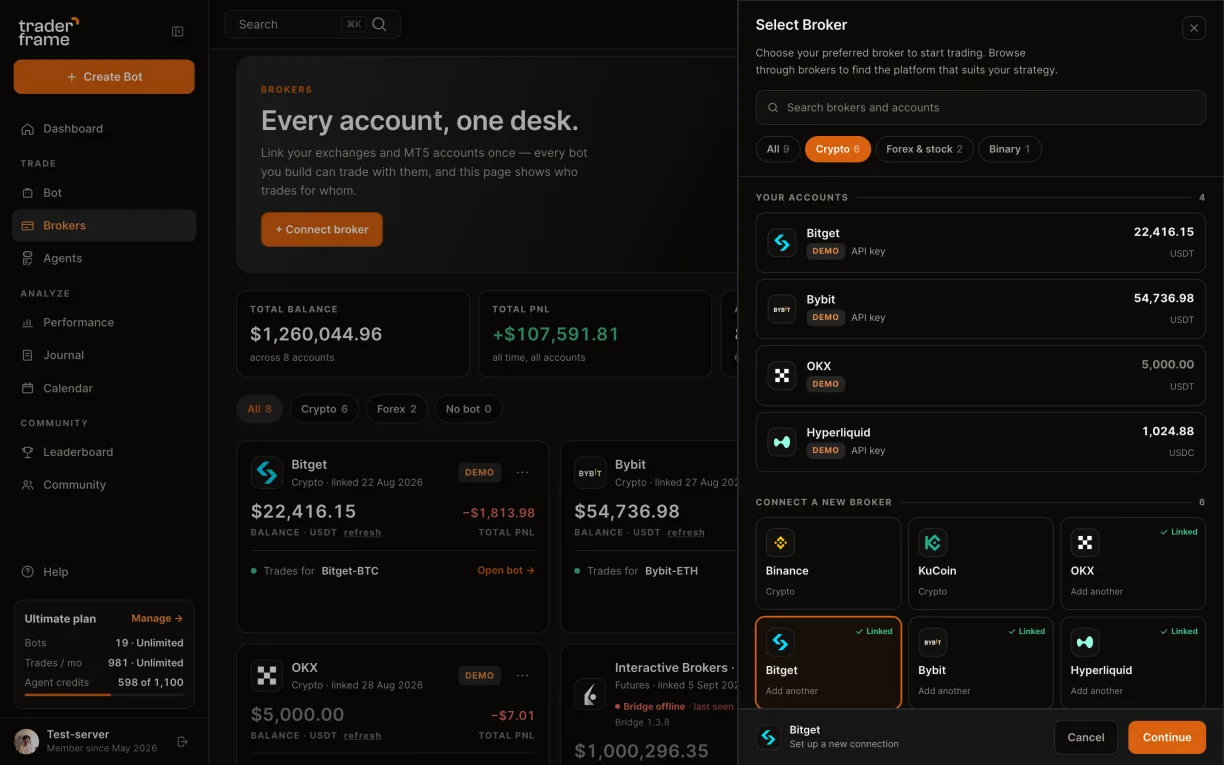Viewport: 1224px width, 765px height.
Task: Open the Bot page in sidebar
Action: [x=104, y=192]
